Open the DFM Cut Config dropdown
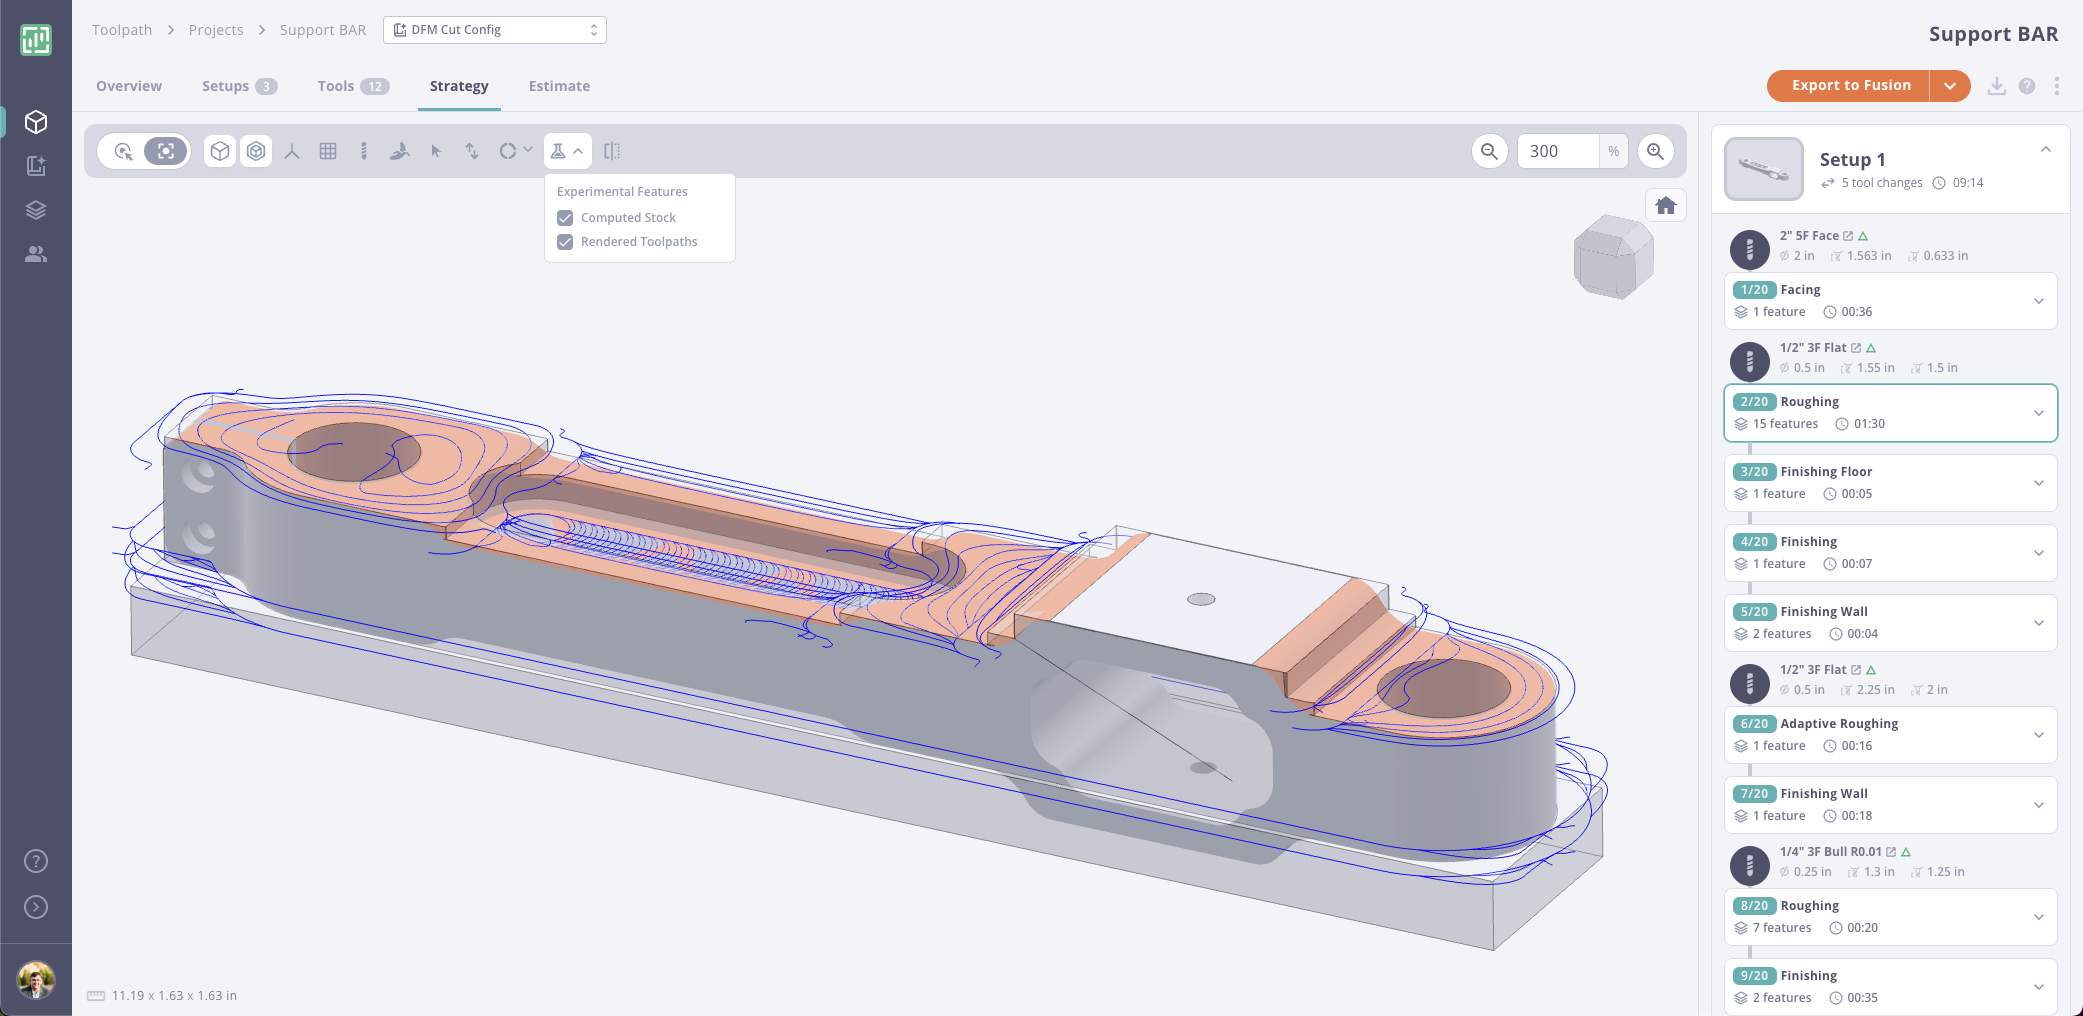Screen dimensions: 2083x1016 click(495, 30)
